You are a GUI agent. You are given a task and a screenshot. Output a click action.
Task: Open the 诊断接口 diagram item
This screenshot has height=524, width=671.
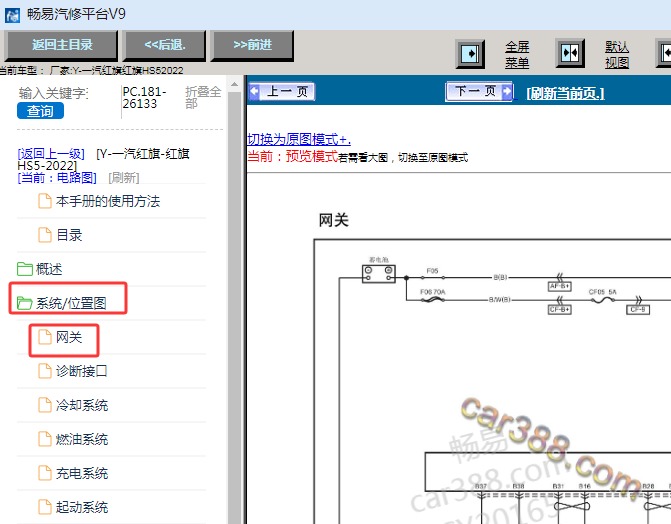coord(81,371)
